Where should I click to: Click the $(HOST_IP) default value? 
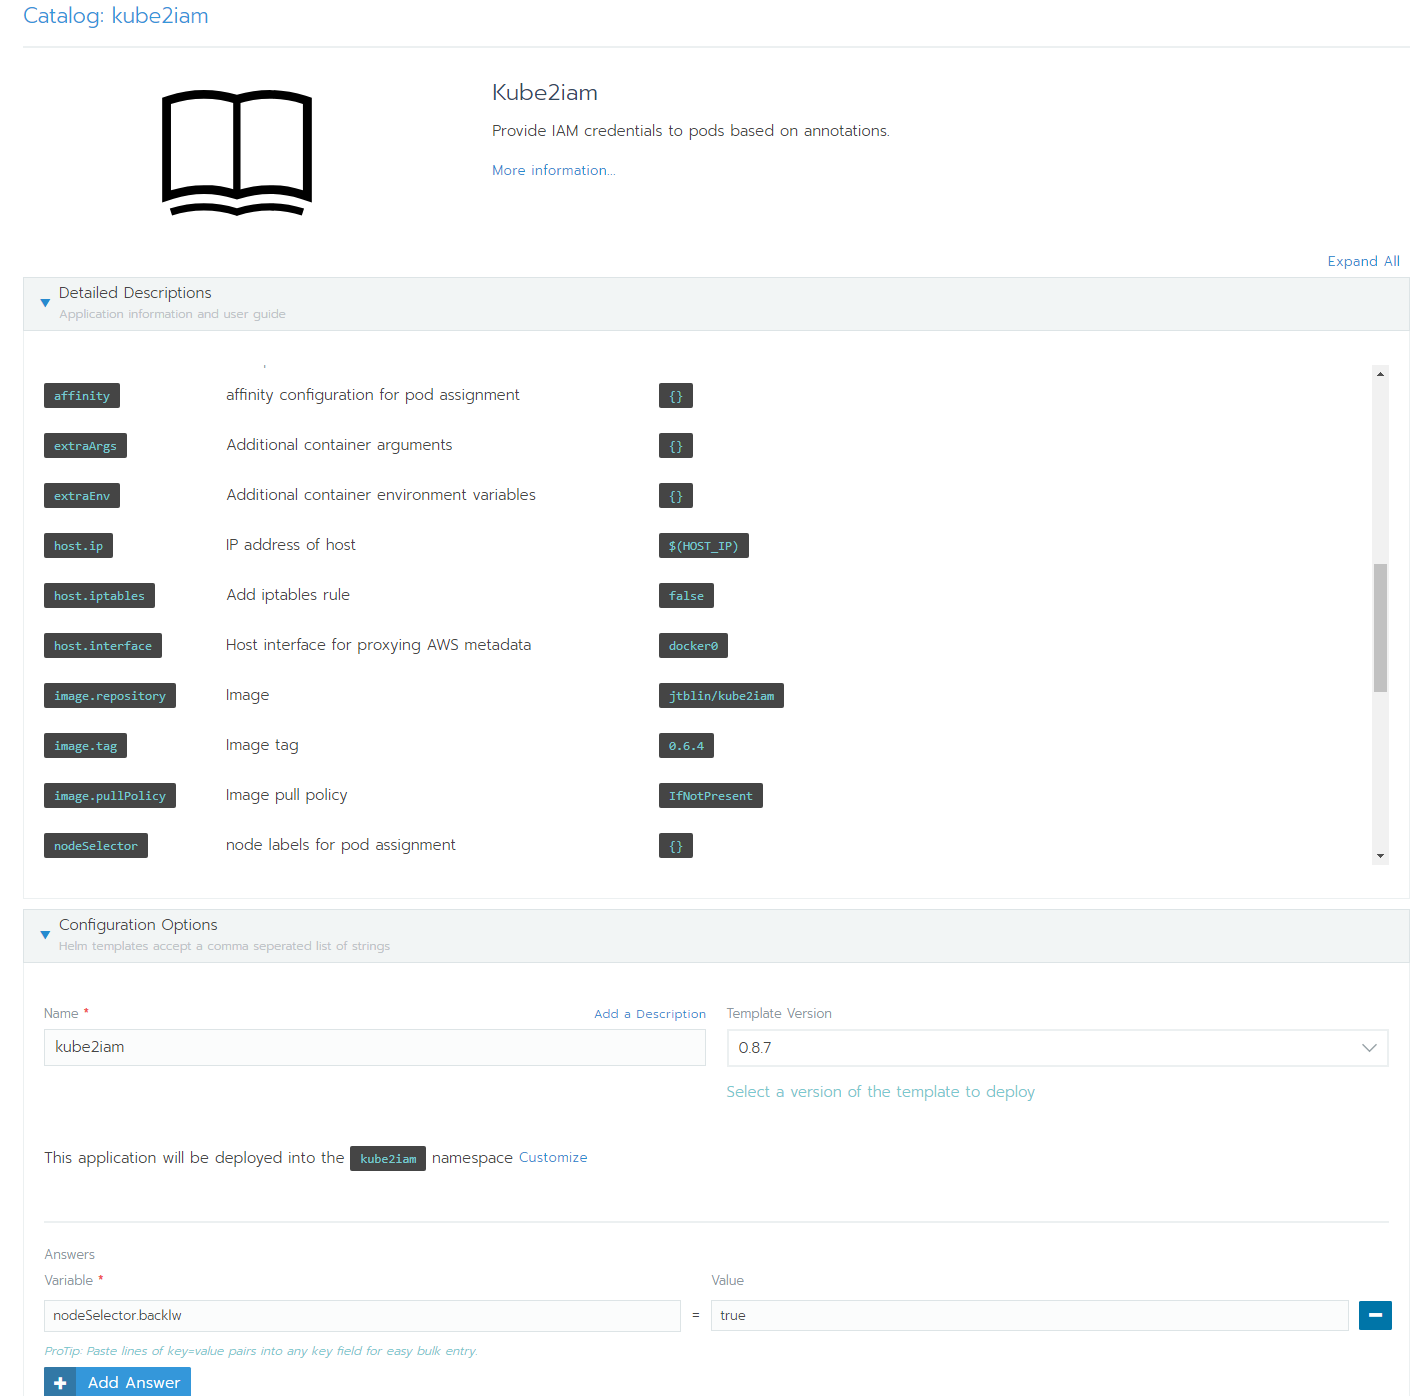703,546
